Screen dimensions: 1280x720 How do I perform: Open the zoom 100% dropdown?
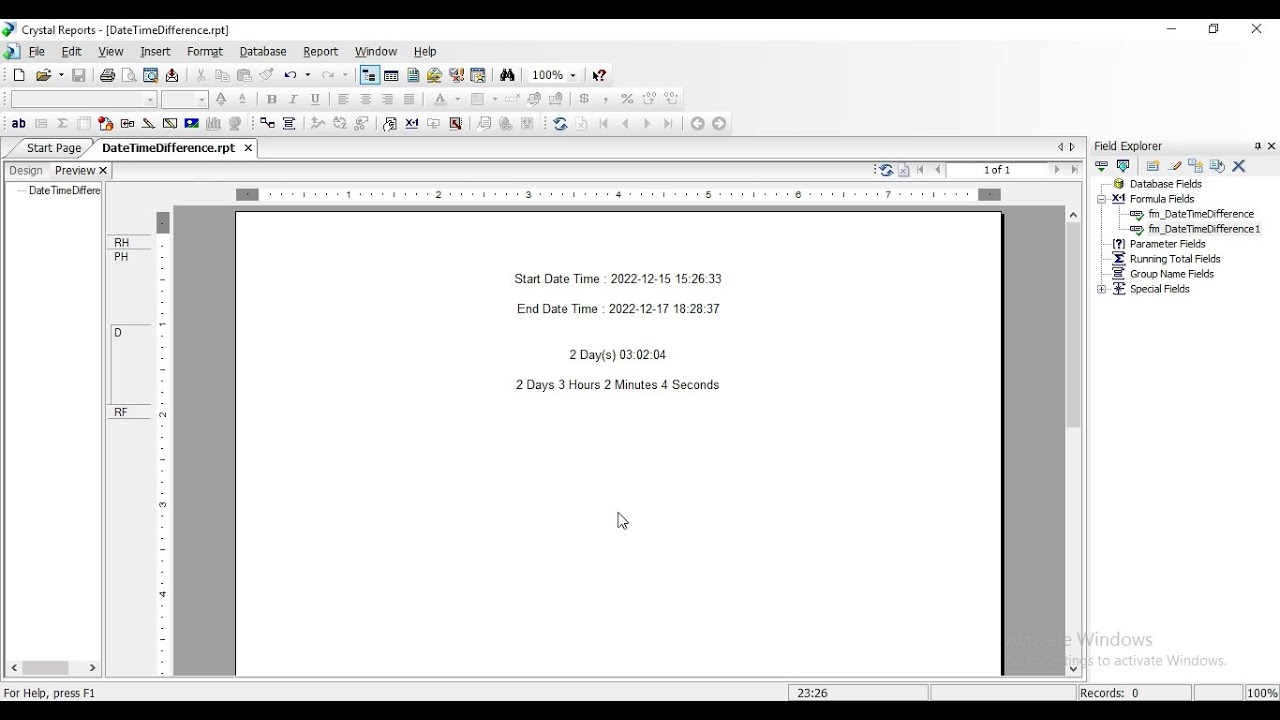point(573,75)
